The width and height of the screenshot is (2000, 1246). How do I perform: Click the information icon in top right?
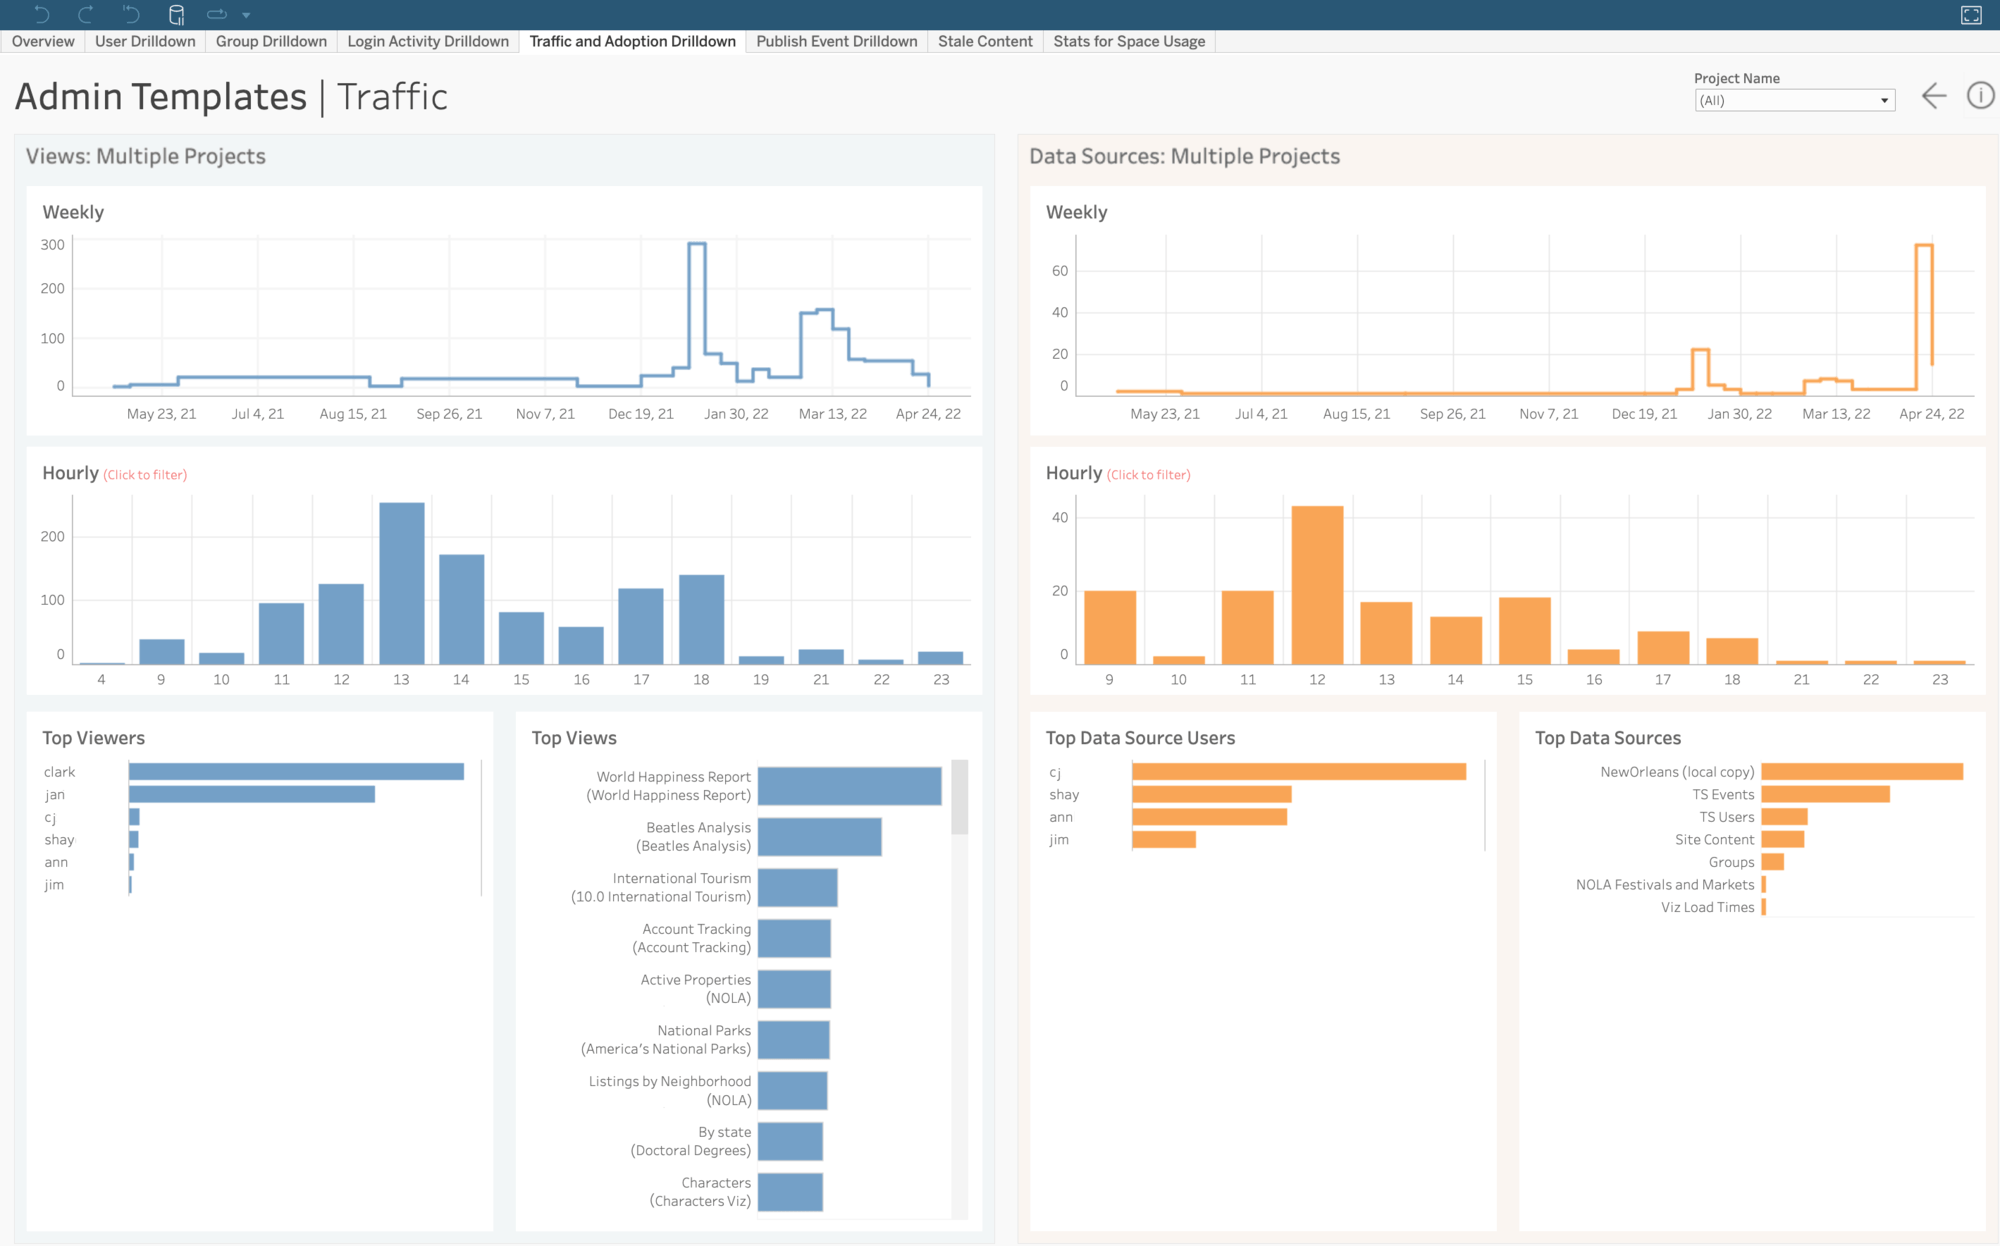[x=1980, y=96]
